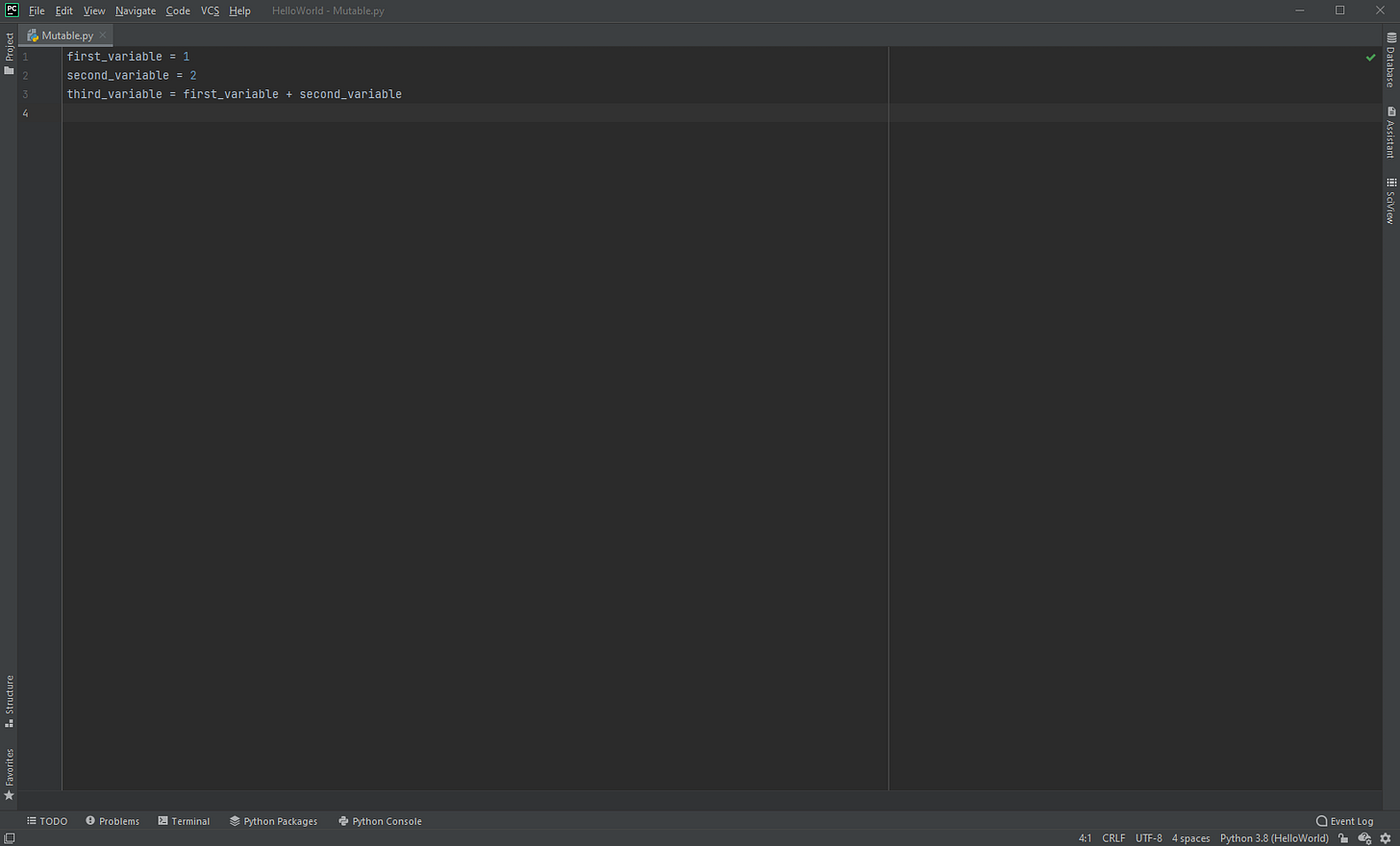The height and width of the screenshot is (846, 1400).
Task: Open the line separator CRLF selector
Action: [1113, 838]
